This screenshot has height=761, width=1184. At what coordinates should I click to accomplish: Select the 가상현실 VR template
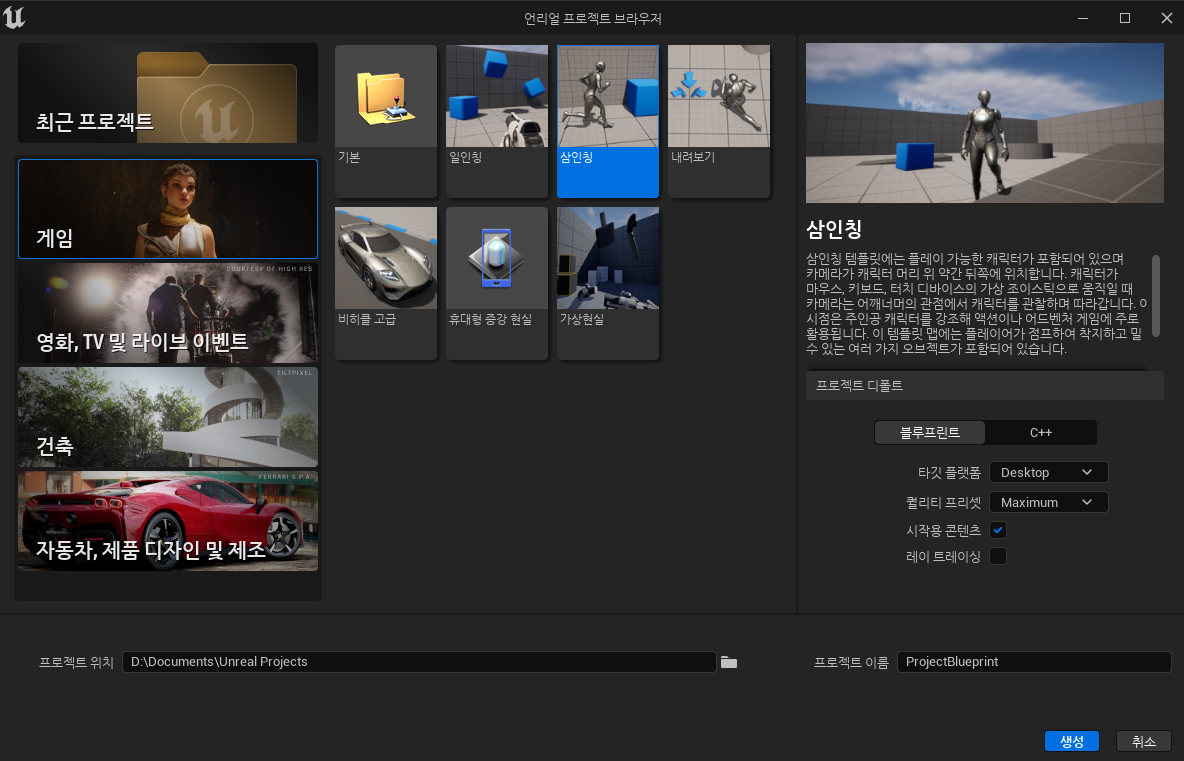(608, 283)
